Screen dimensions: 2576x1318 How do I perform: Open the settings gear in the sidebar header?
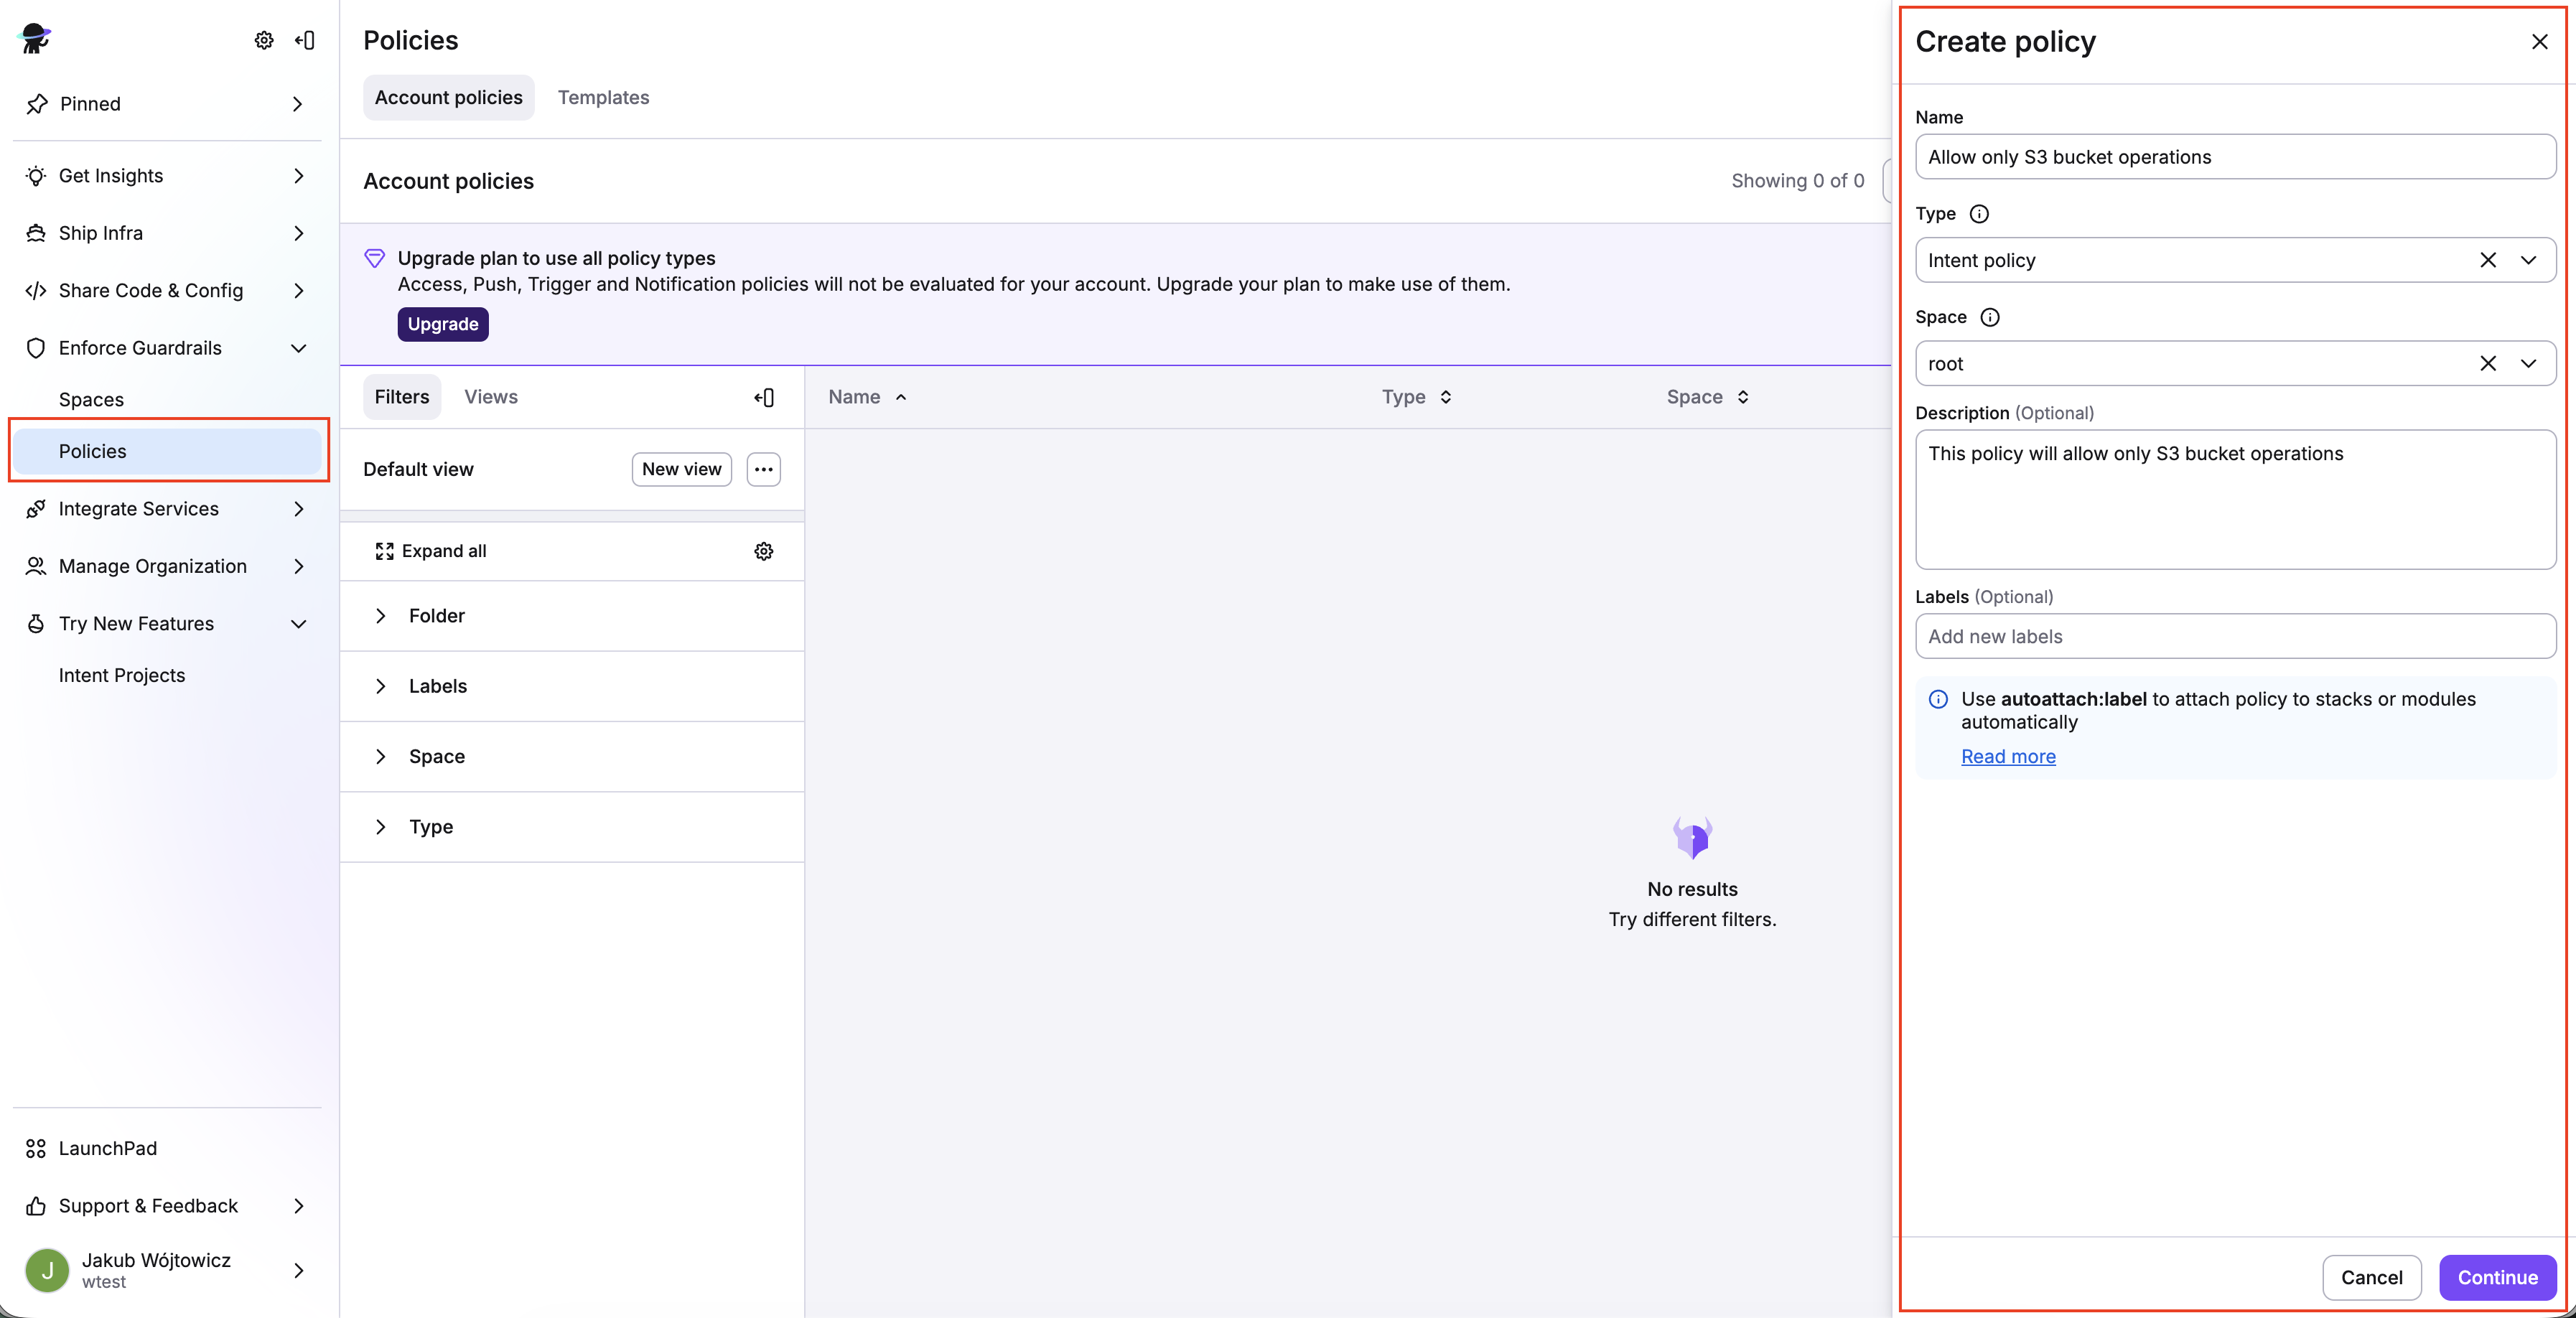pos(263,40)
